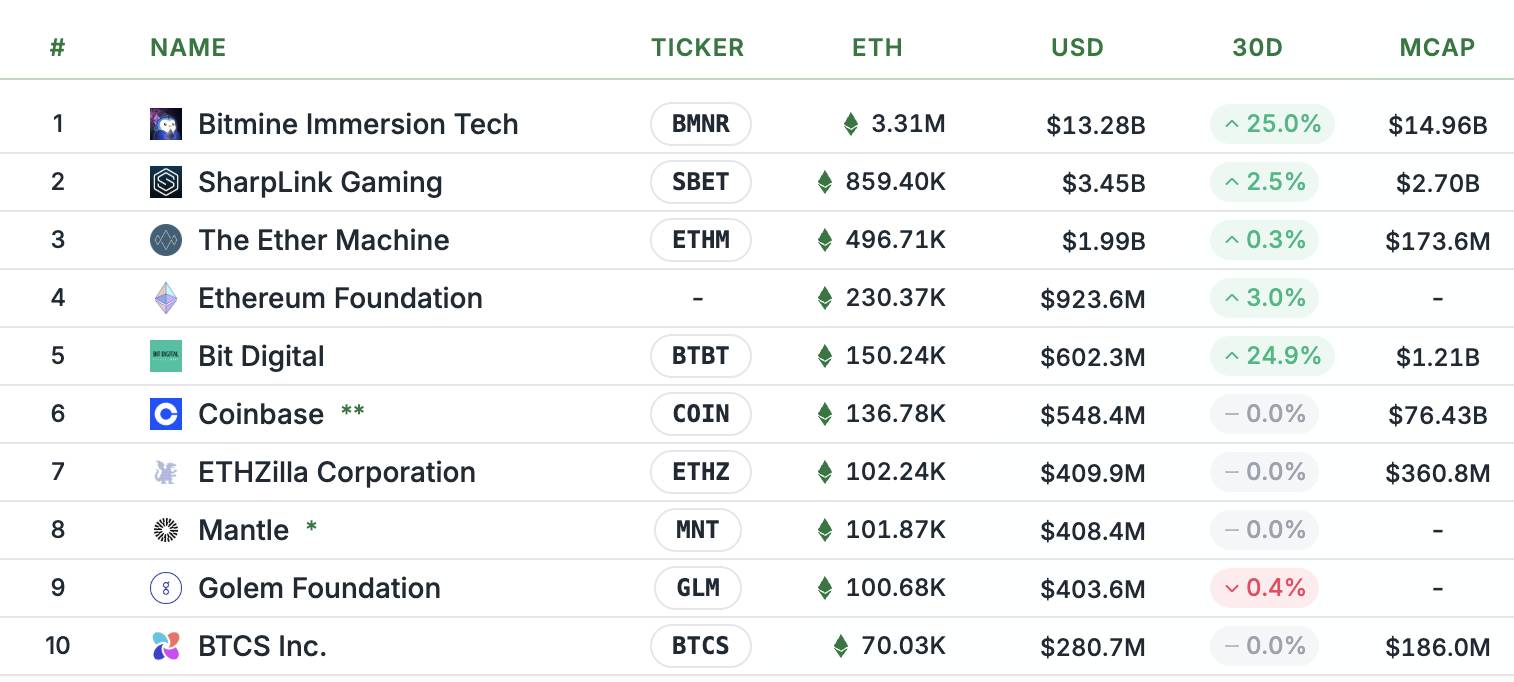The height and width of the screenshot is (682, 1514).
Task: Click the red 0.4% change badge
Action: pyautogui.click(x=1264, y=588)
